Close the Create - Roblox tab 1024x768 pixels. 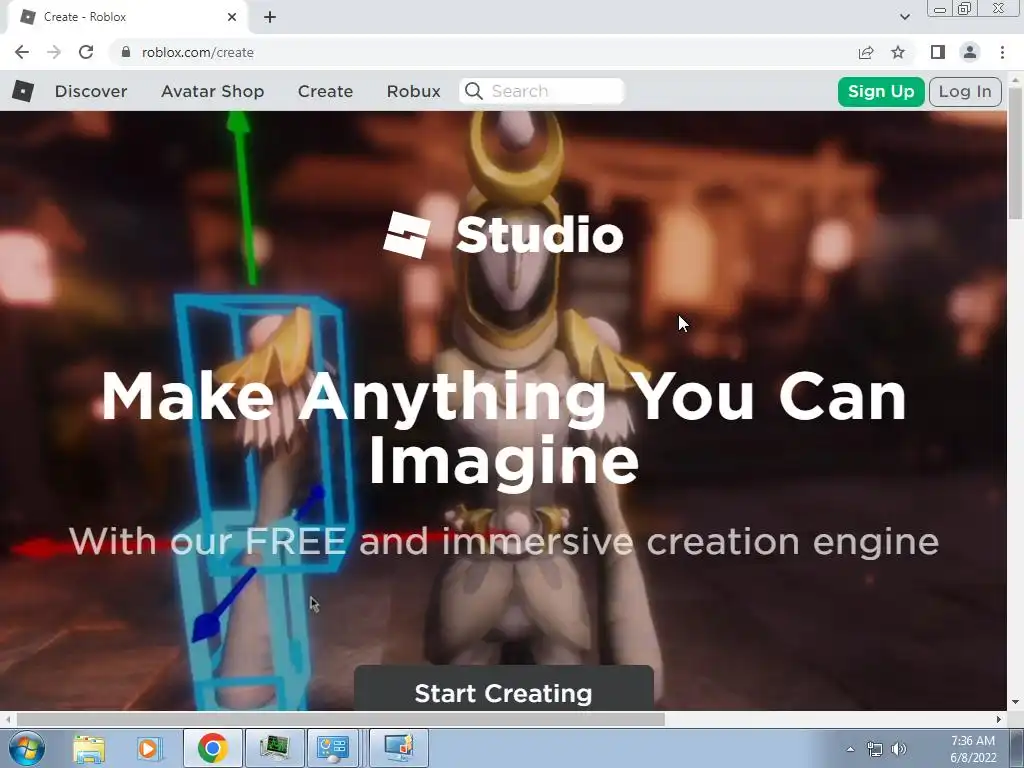232,17
